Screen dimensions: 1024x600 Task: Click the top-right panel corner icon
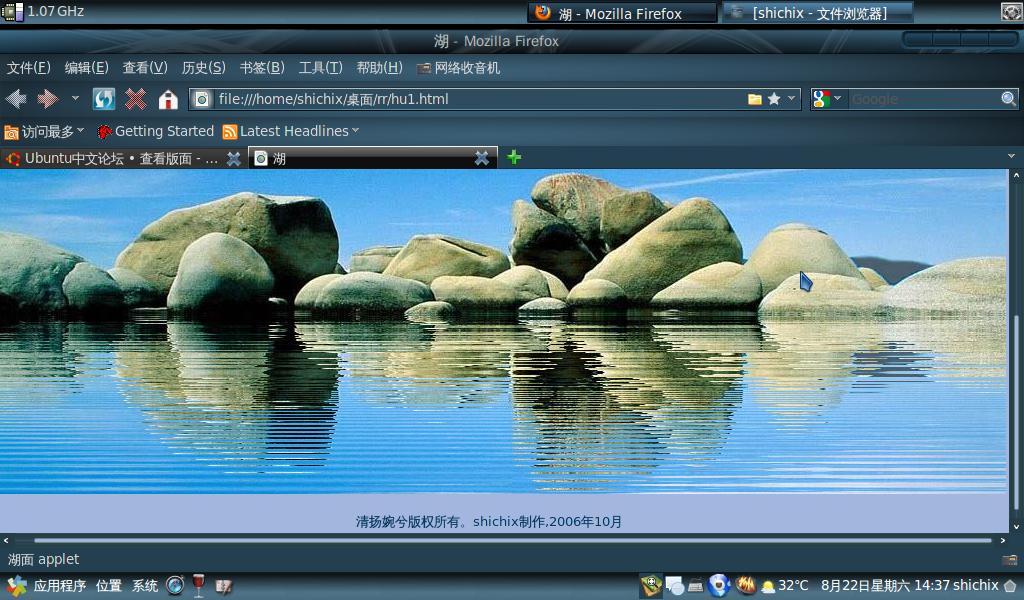(1012, 12)
